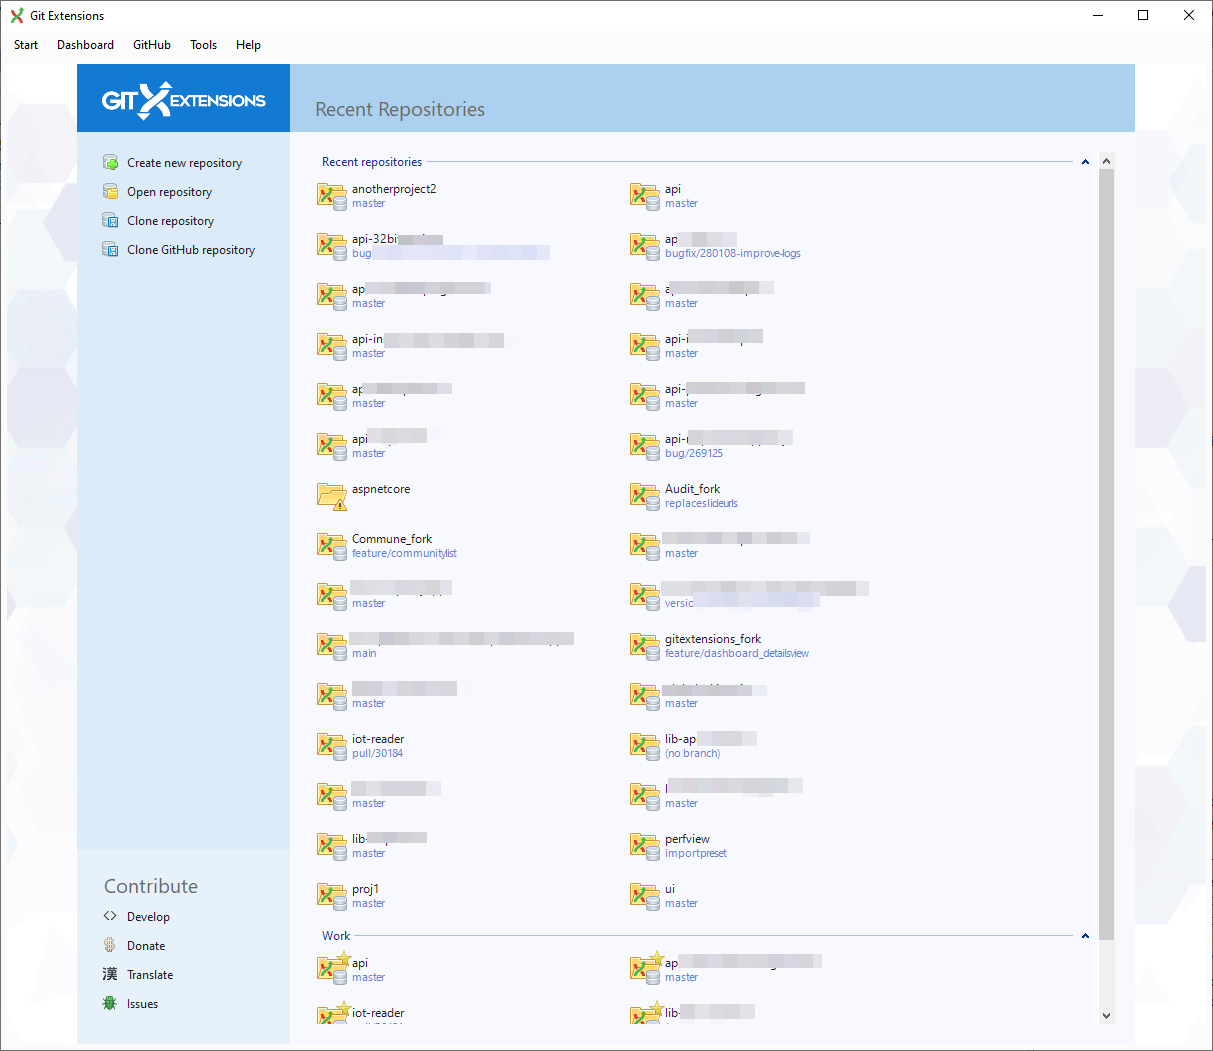Image resolution: width=1213 pixels, height=1051 pixels.
Task: Open the iot-reader repository under Work
Action: 378,1013
